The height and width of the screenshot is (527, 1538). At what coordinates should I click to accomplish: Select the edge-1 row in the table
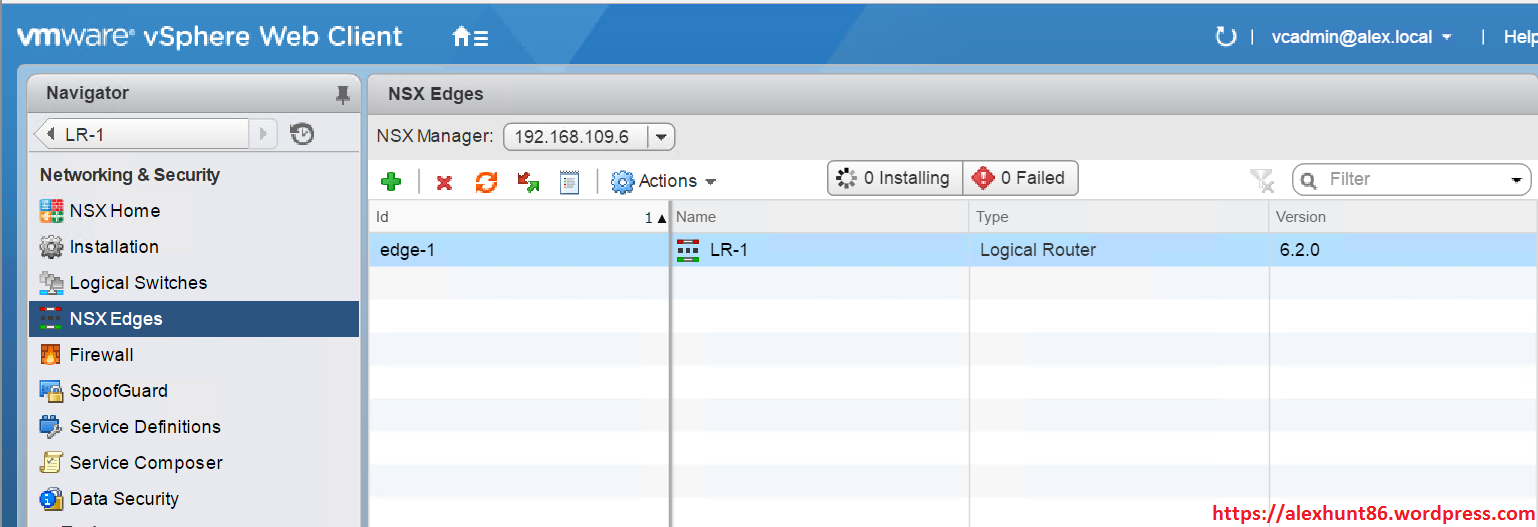click(518, 250)
